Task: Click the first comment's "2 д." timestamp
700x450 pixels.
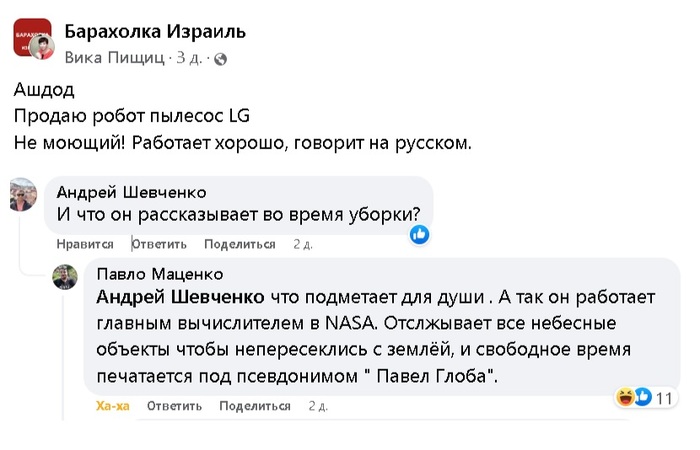Action: click(303, 244)
